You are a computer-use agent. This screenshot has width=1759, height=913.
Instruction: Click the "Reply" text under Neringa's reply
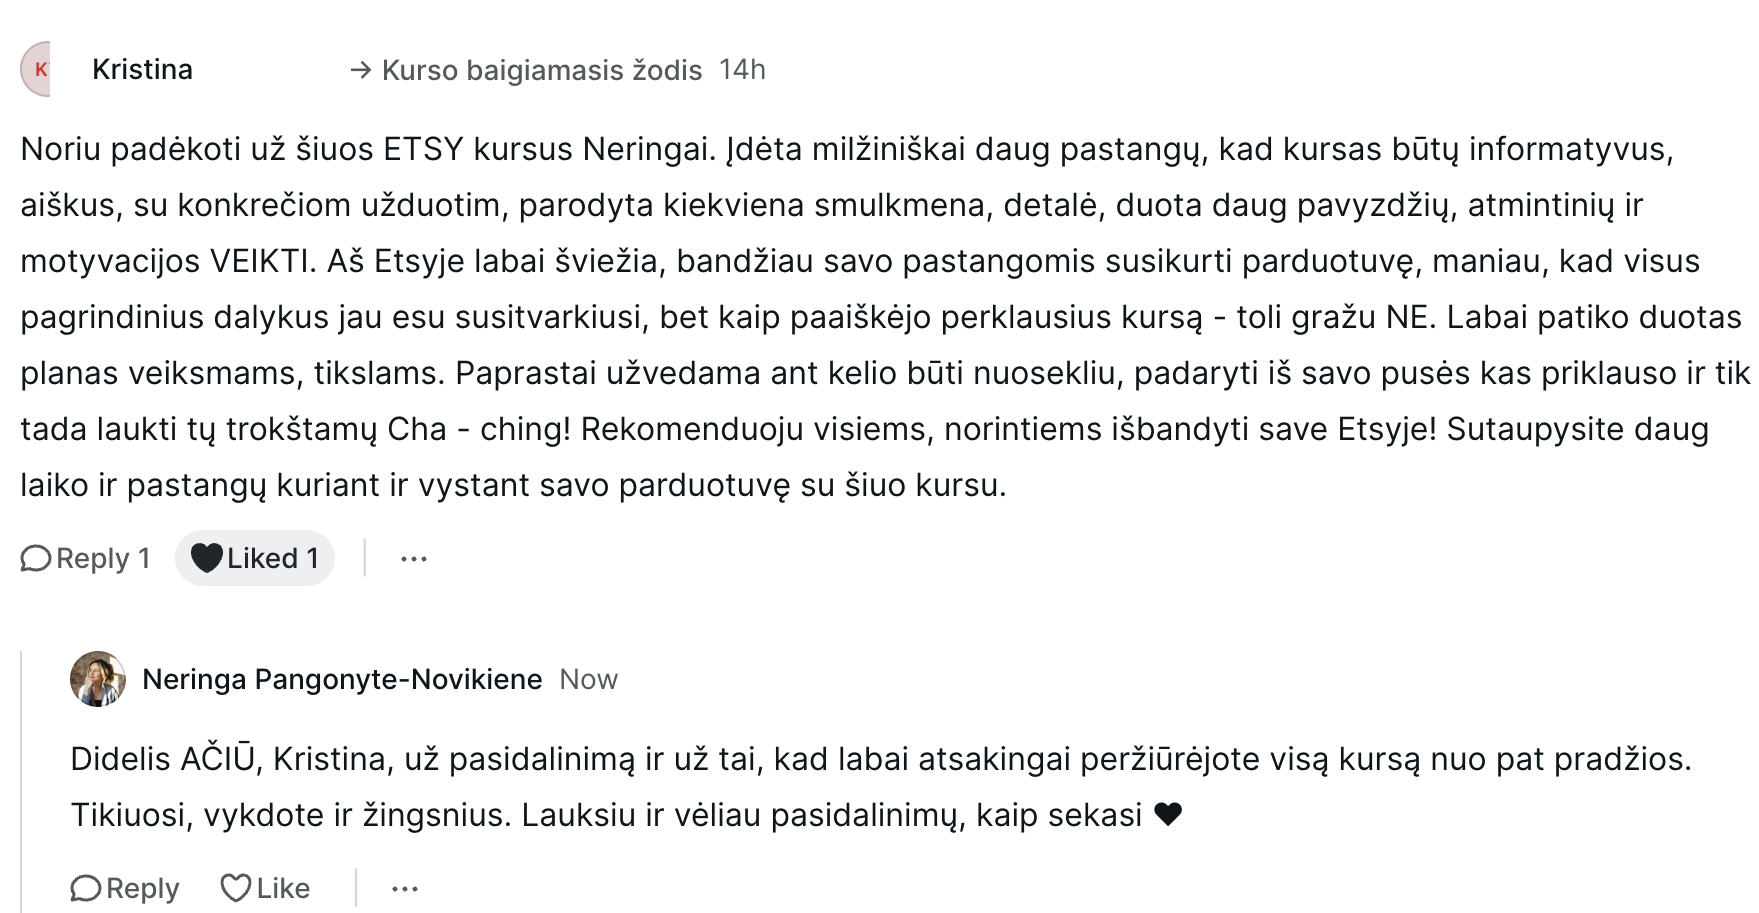tap(142, 888)
